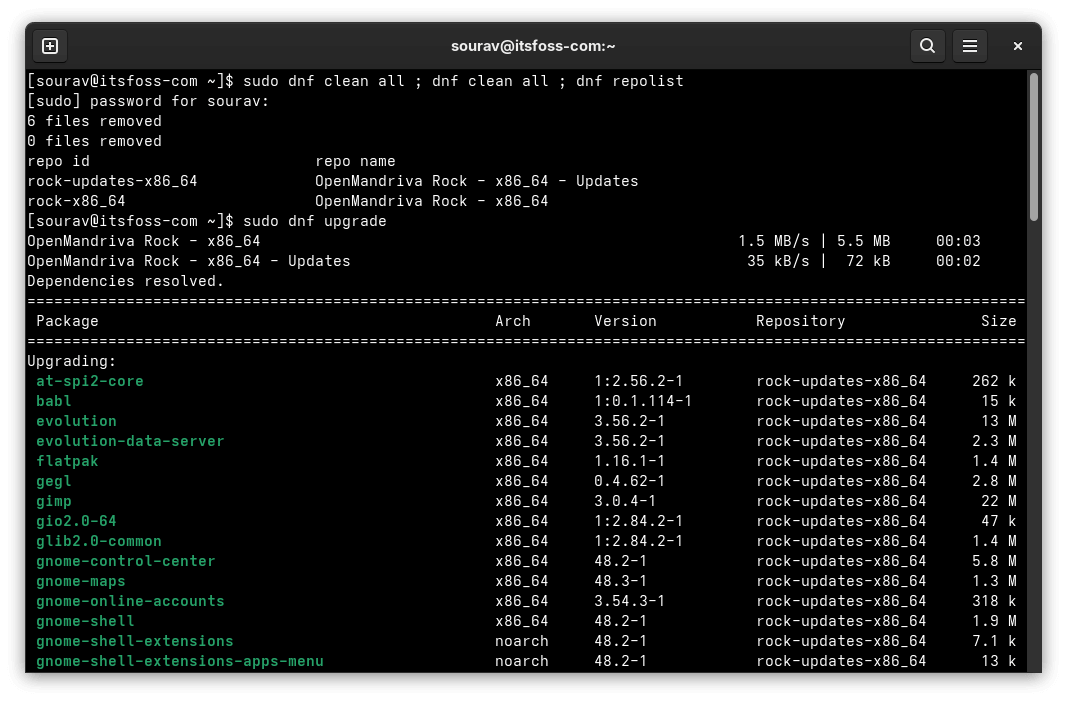The height and width of the screenshot is (701, 1067).
Task: Select the gegl package entry
Action: coord(53,481)
